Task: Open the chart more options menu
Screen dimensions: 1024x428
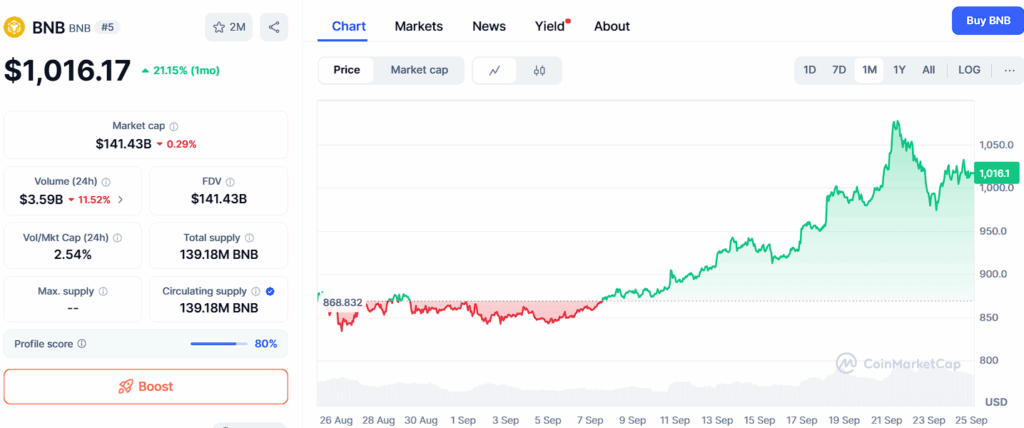Action: pos(1008,70)
